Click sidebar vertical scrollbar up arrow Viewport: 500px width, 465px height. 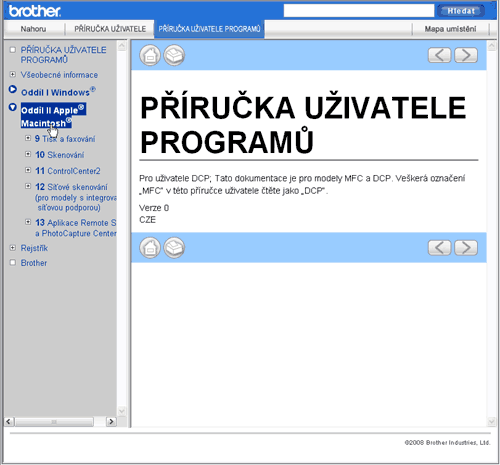(x=122, y=45)
